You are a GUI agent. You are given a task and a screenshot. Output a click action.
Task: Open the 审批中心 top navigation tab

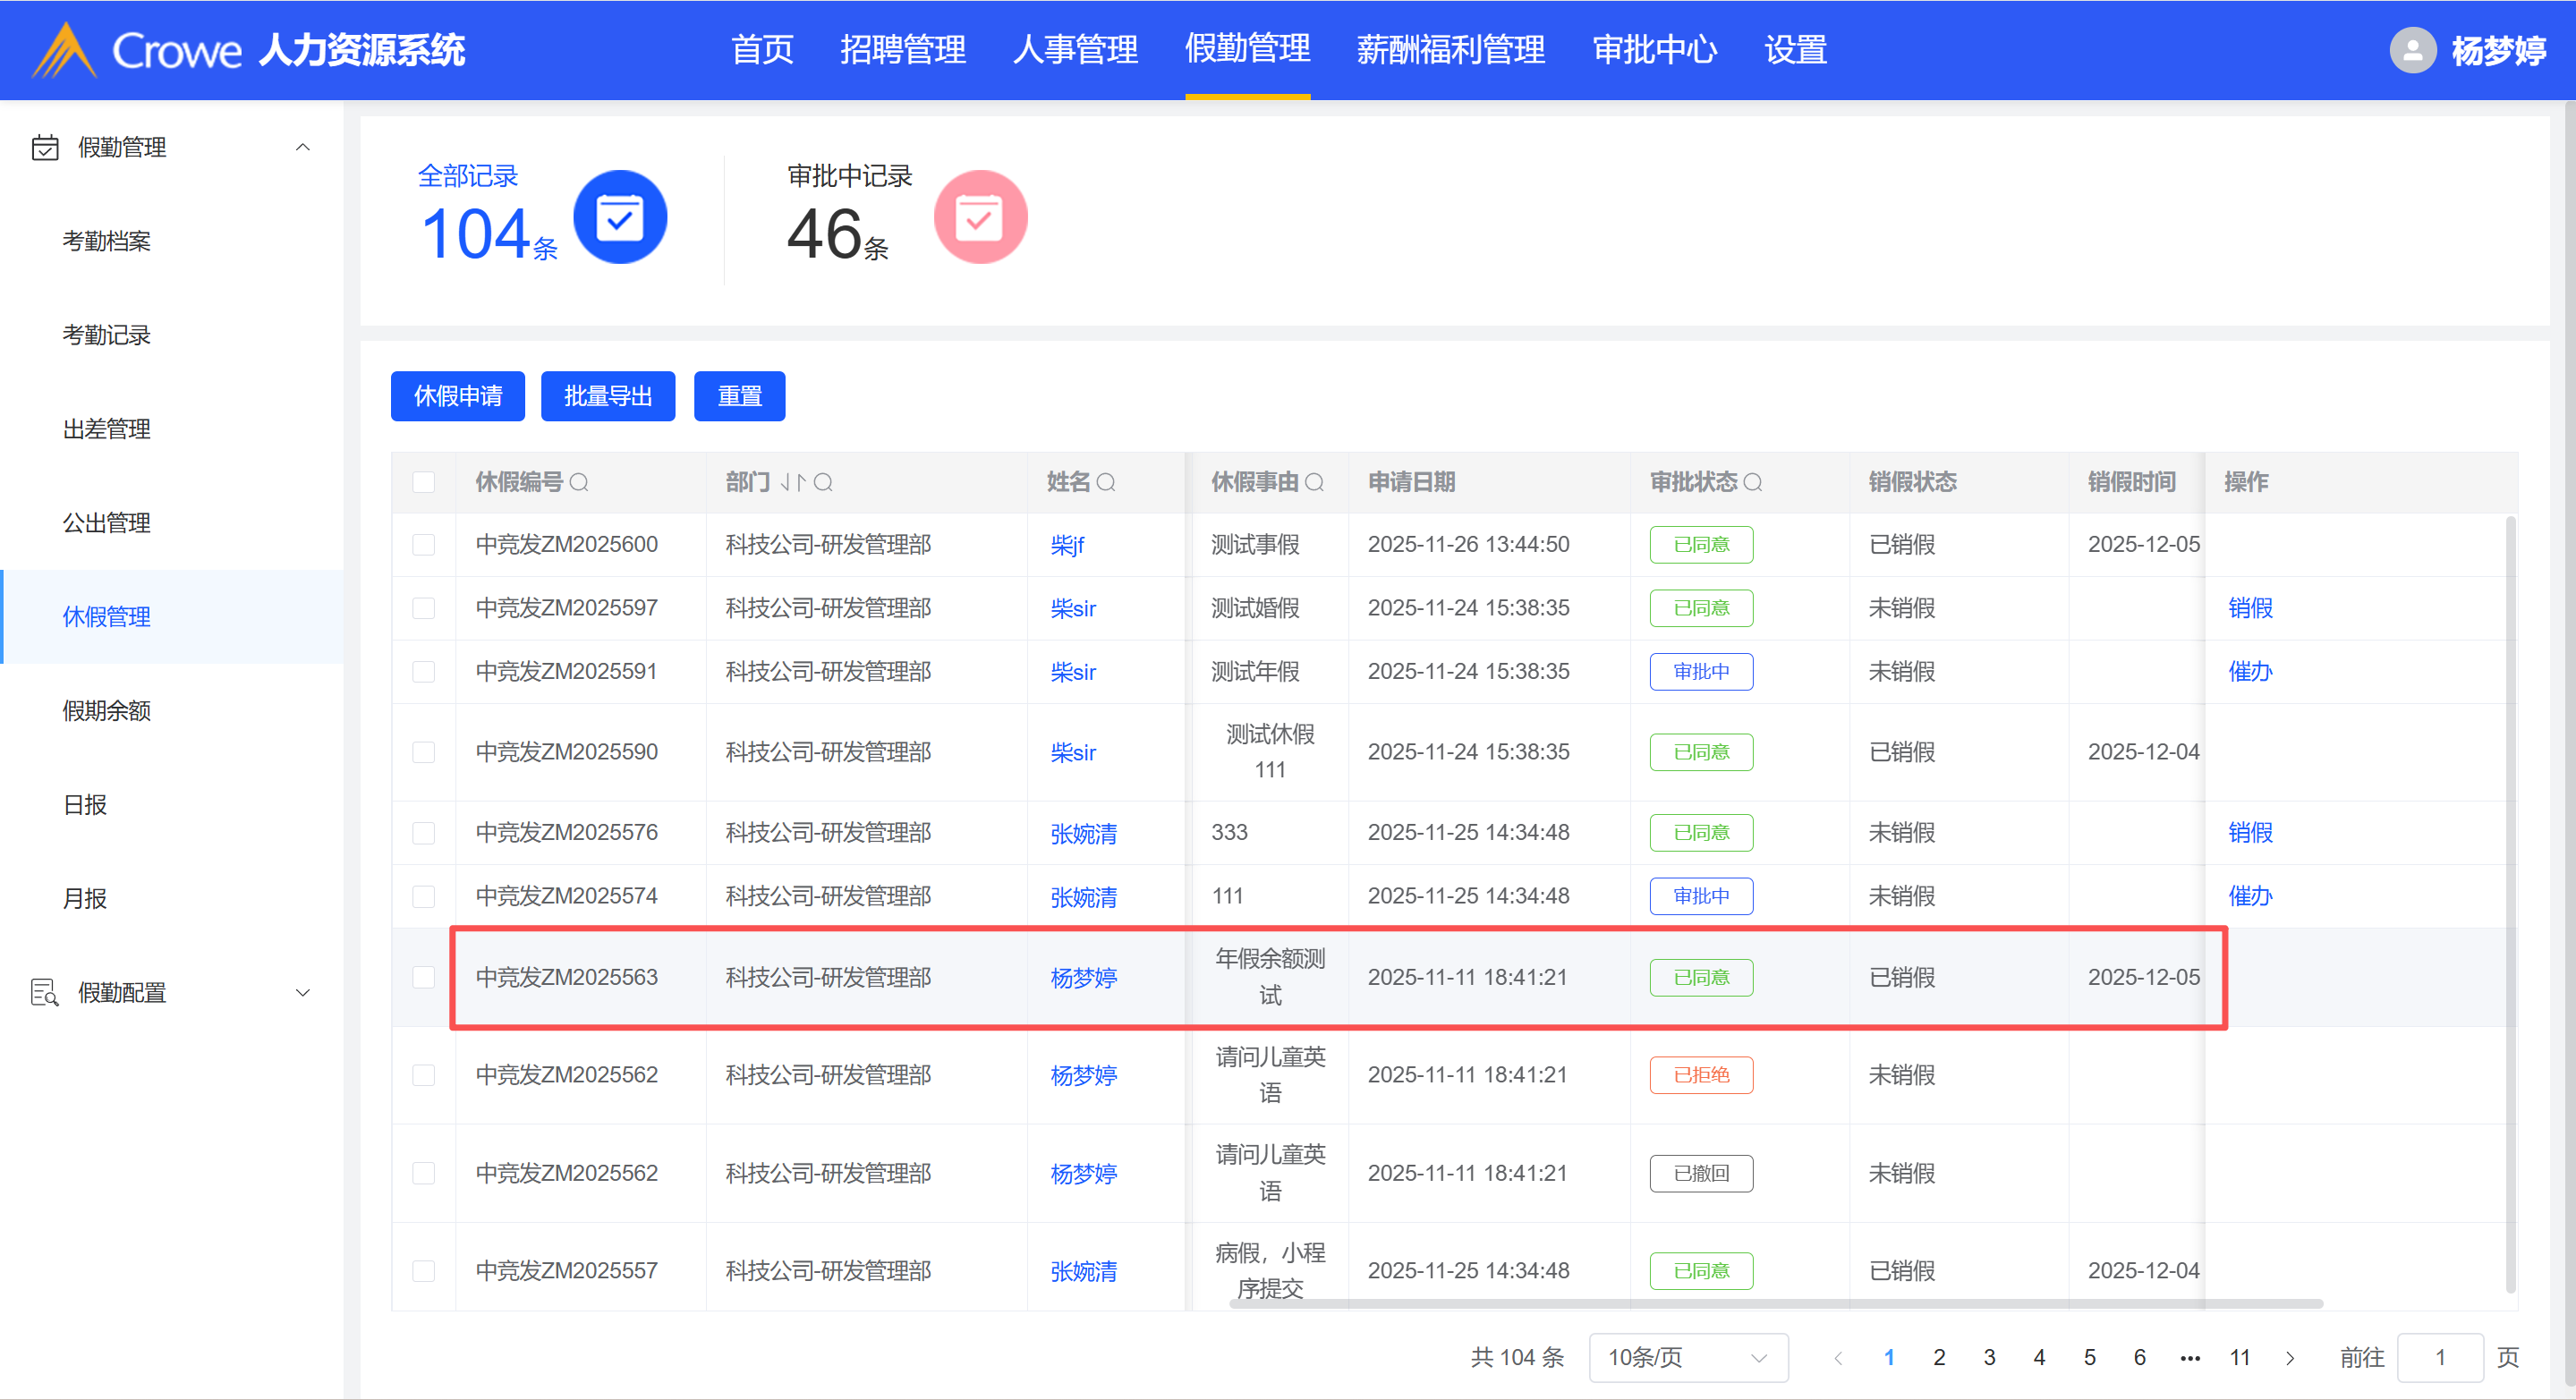[x=1654, y=50]
